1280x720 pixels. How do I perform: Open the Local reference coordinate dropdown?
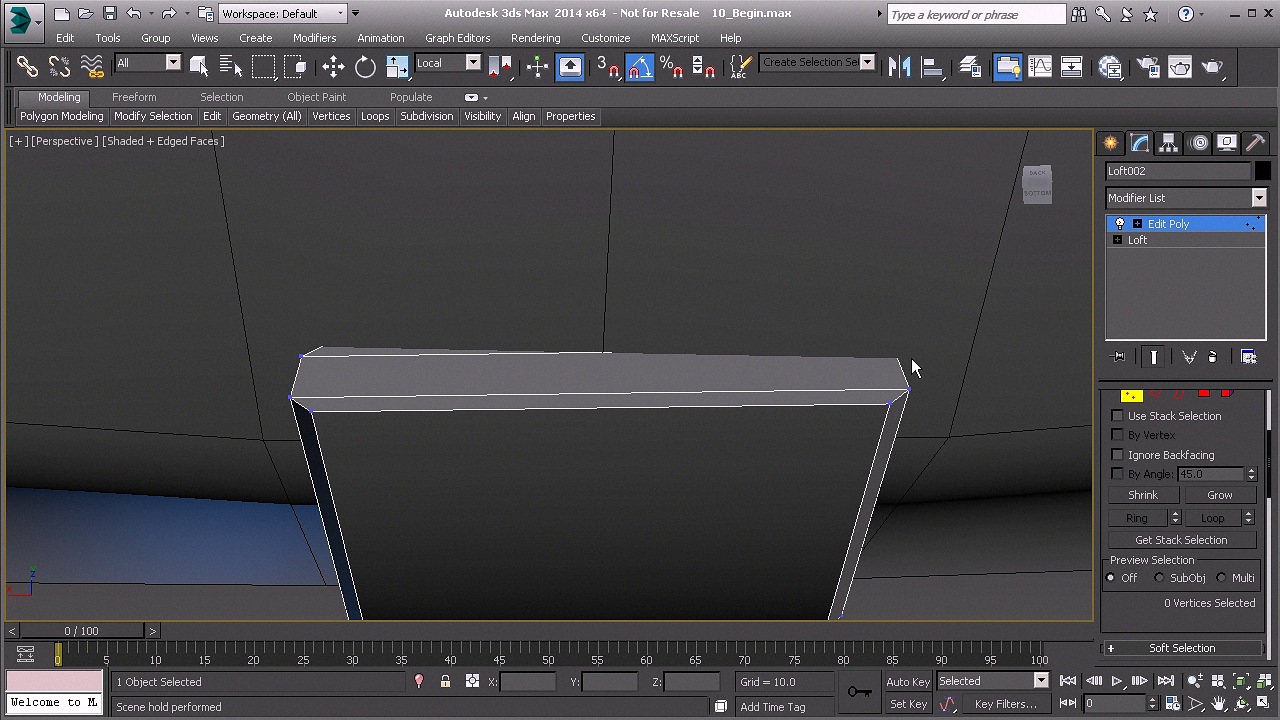click(447, 63)
